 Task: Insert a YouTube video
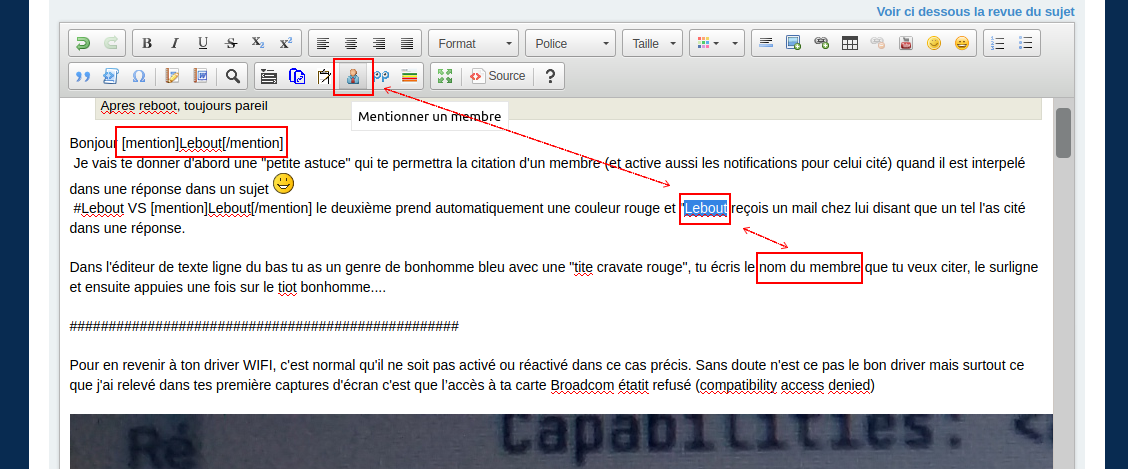906,44
